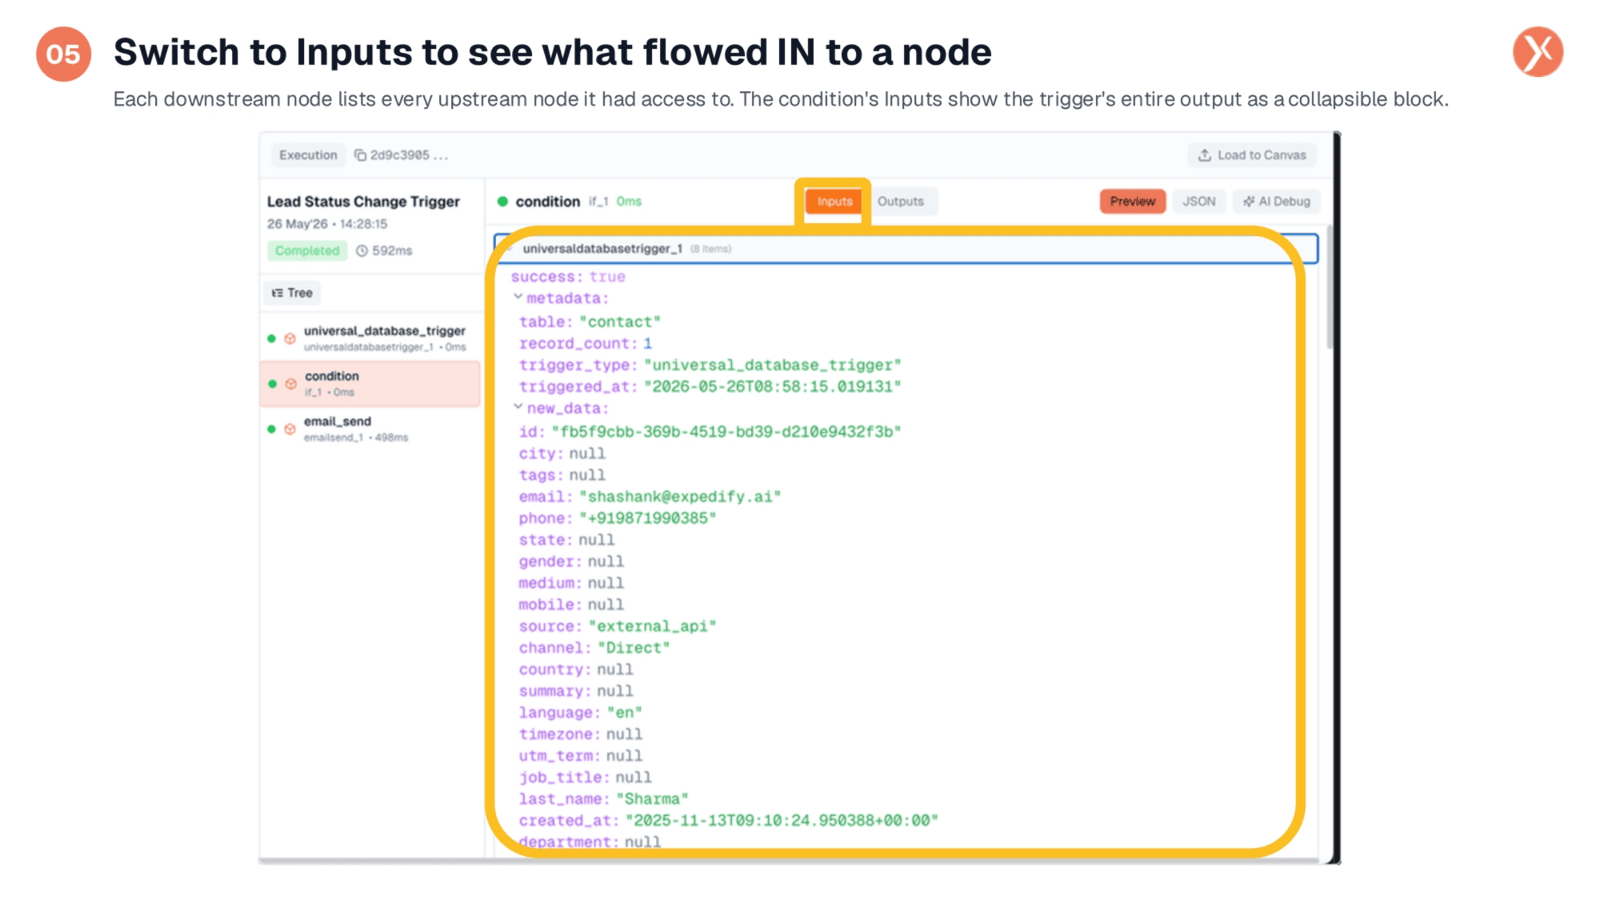Viewport: 1600px width, 900px height.
Task: Open the AI Debug view
Action: [x=1277, y=201]
